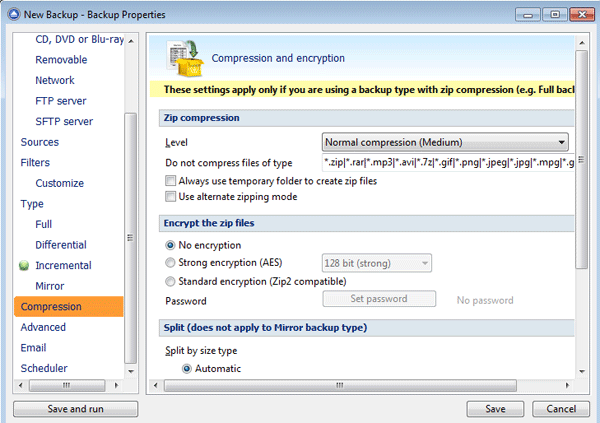Image resolution: width=600 pixels, height=423 pixels.
Task: Open the Removable destination page
Action: (61, 60)
